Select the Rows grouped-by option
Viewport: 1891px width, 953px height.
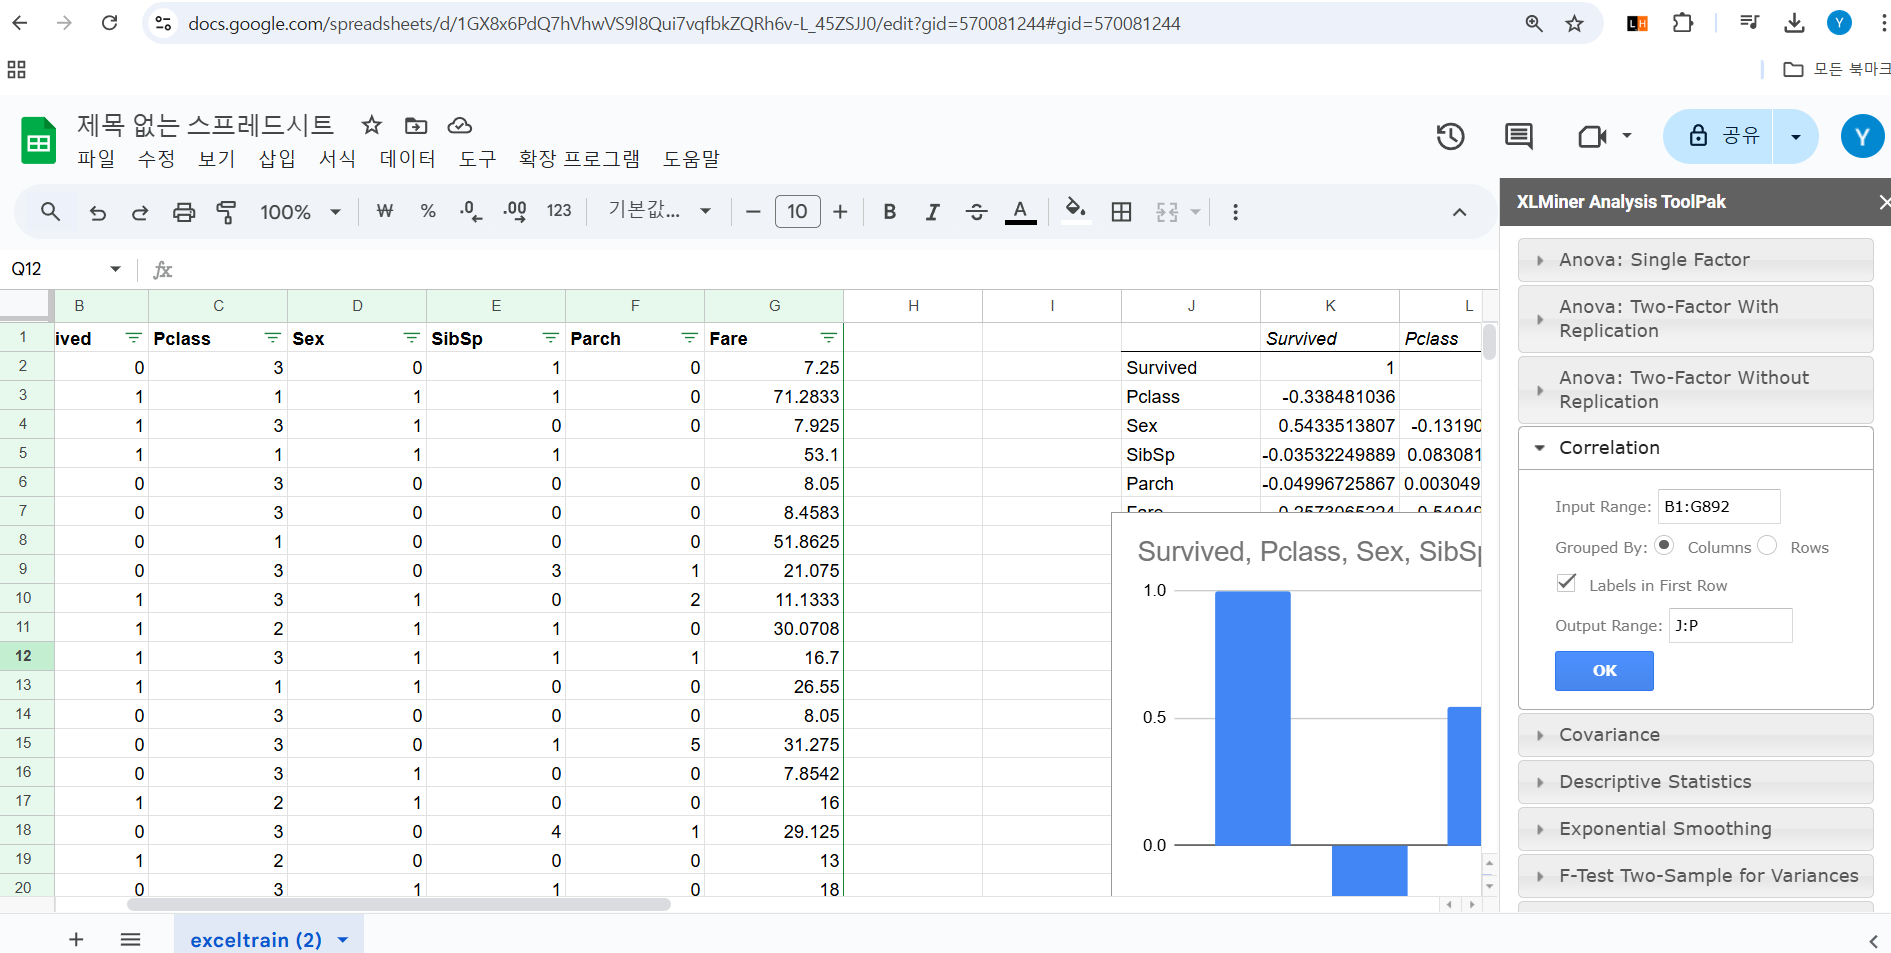click(1768, 546)
